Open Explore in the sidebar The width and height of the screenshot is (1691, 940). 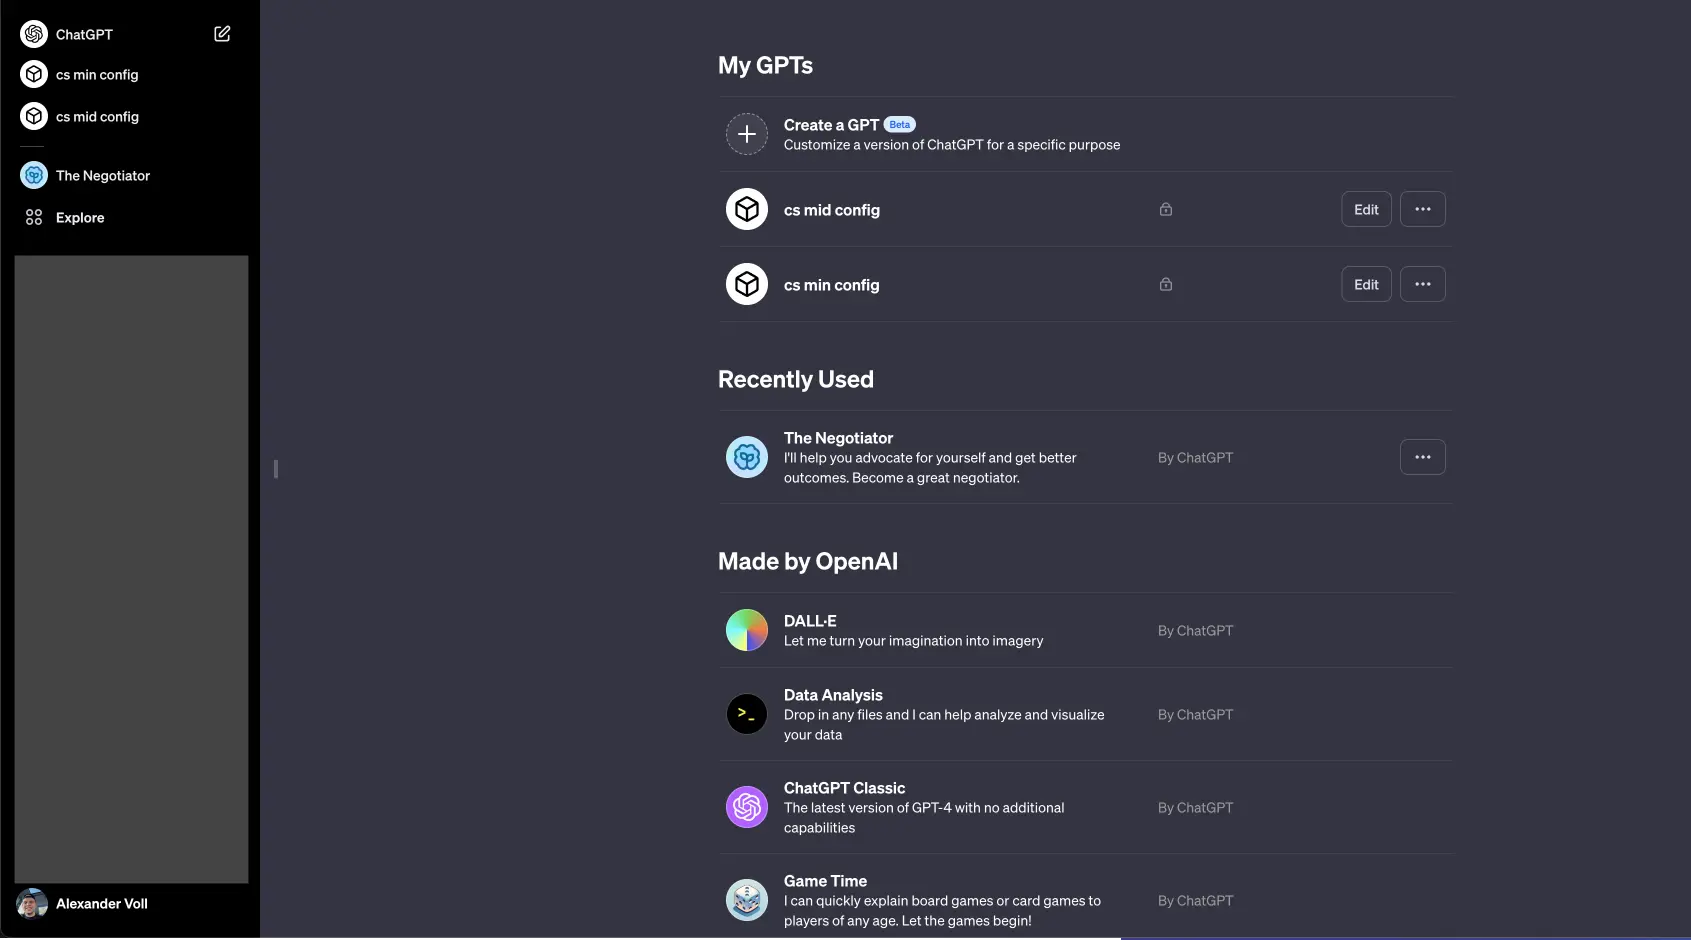point(80,217)
